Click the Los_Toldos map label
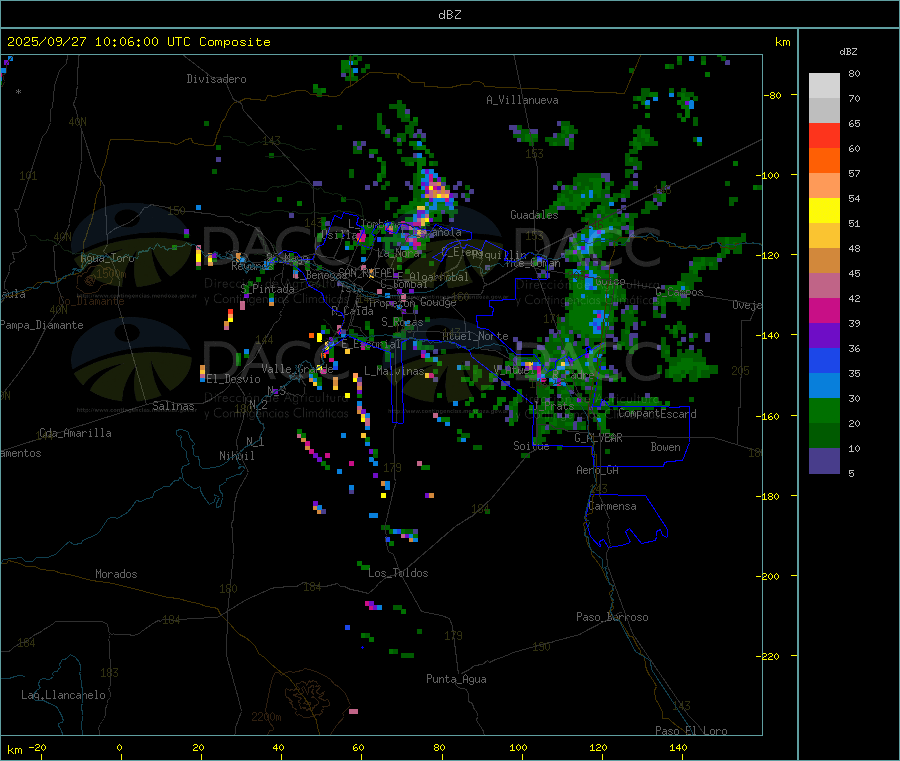 [x=398, y=573]
